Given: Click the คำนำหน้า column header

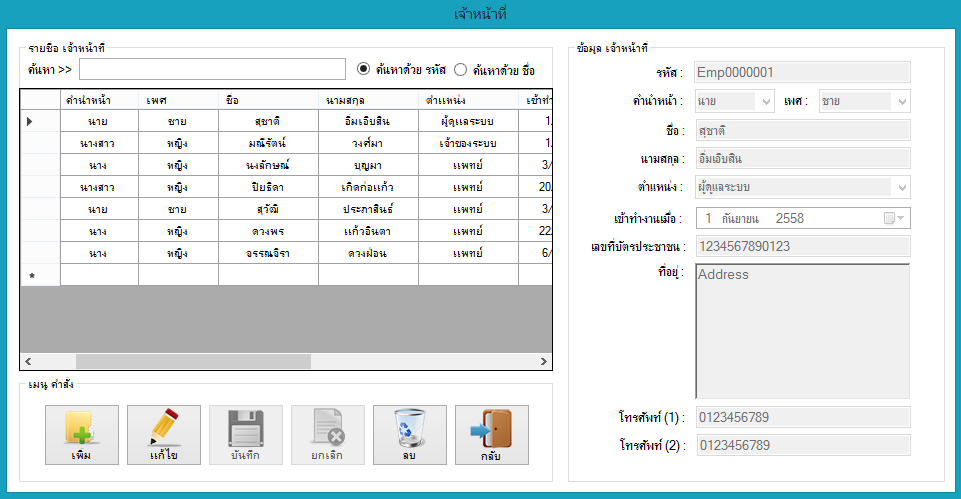Looking at the screenshot, I should [99, 100].
